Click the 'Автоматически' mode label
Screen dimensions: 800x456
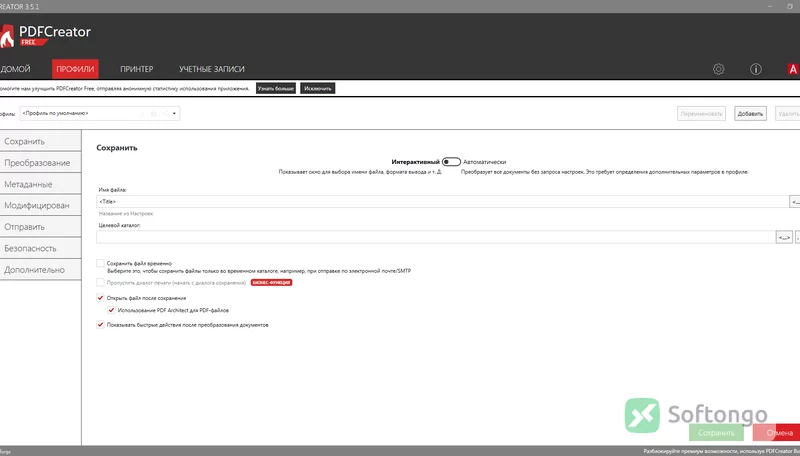click(x=485, y=162)
